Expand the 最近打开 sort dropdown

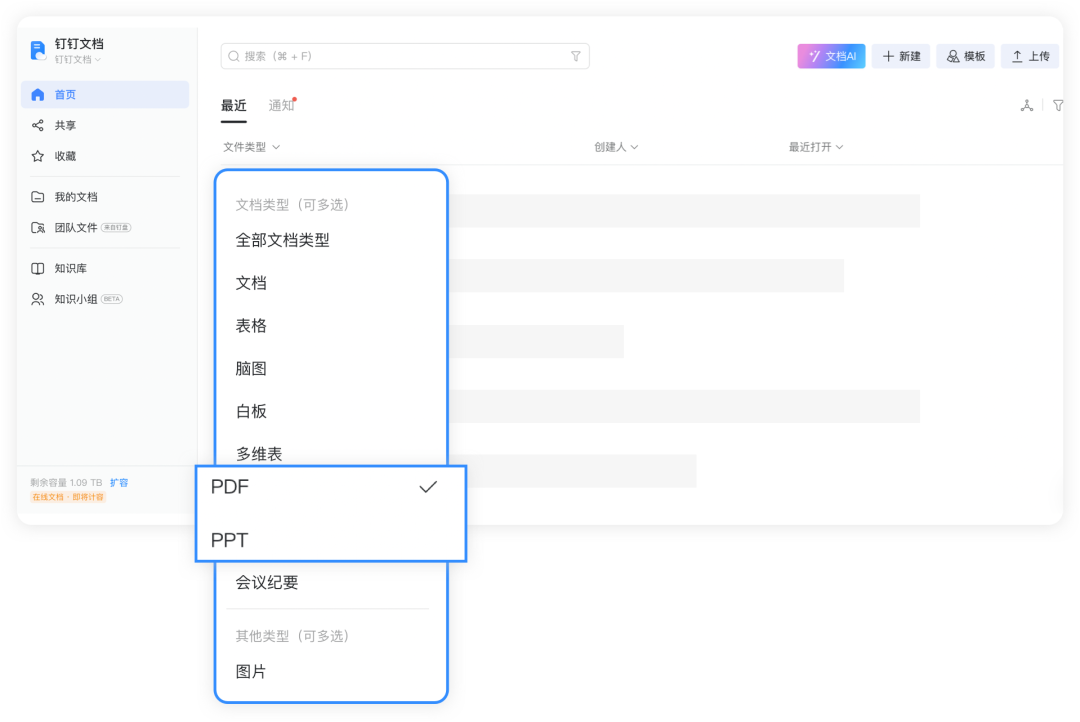(x=816, y=147)
